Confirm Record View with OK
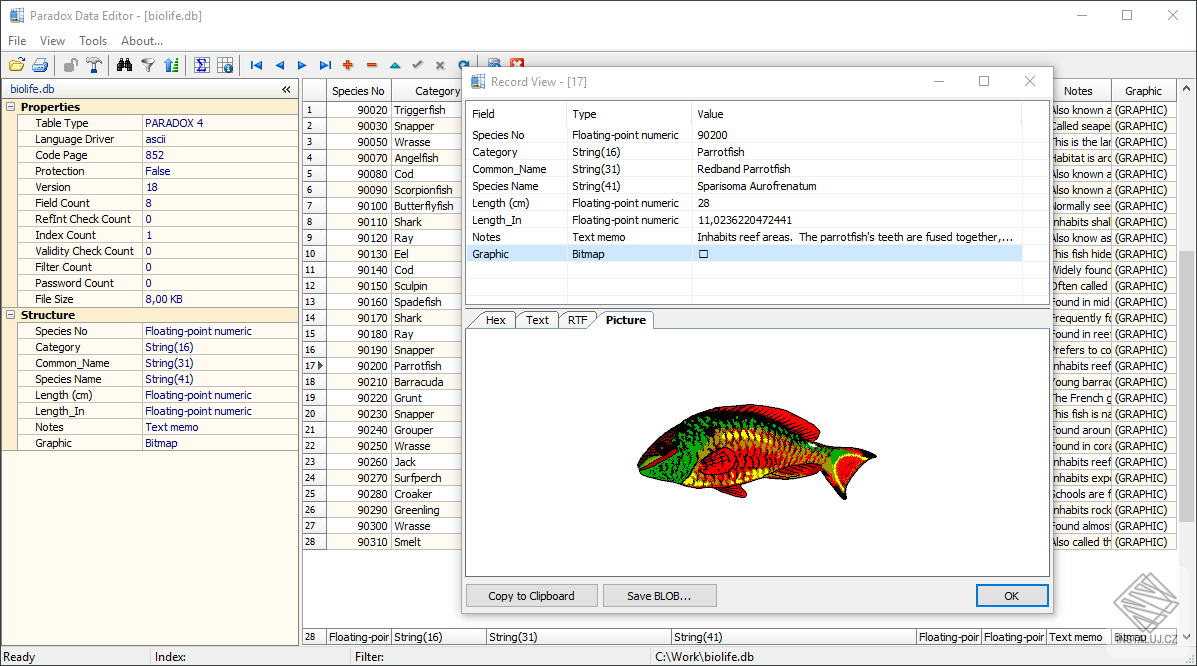 click(x=1012, y=595)
